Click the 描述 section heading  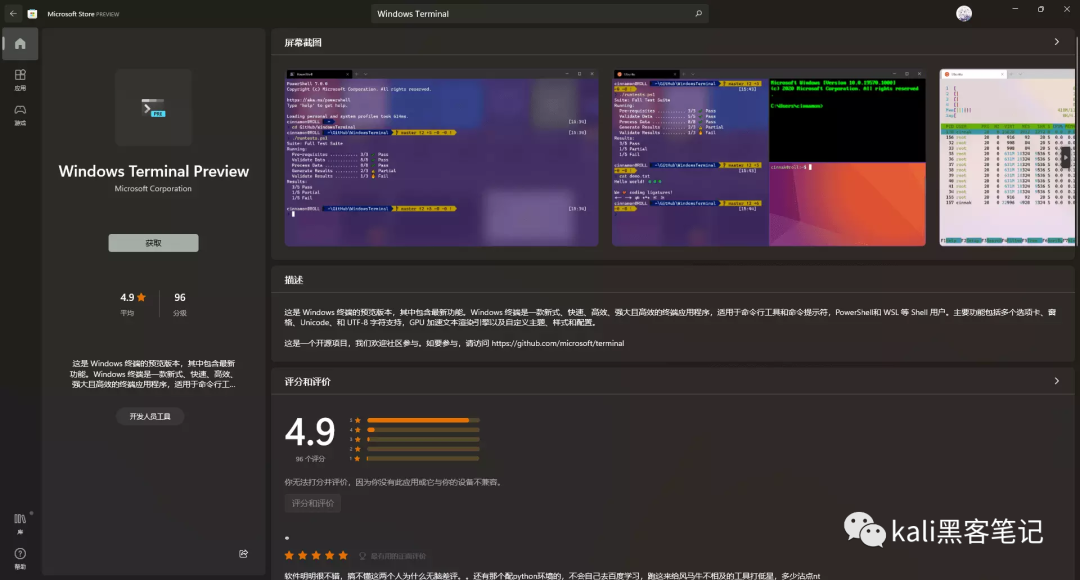pyautogui.click(x=294, y=280)
